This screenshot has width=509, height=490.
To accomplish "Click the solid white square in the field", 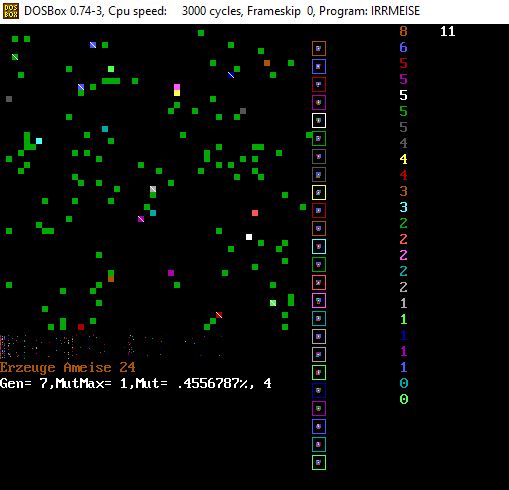I will click(x=249, y=237).
